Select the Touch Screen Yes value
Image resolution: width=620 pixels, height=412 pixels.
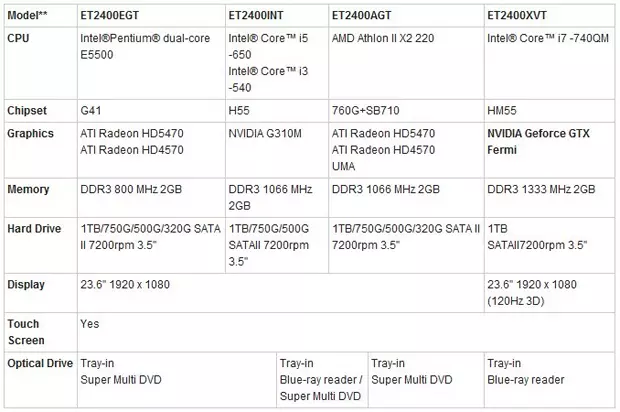[90, 324]
